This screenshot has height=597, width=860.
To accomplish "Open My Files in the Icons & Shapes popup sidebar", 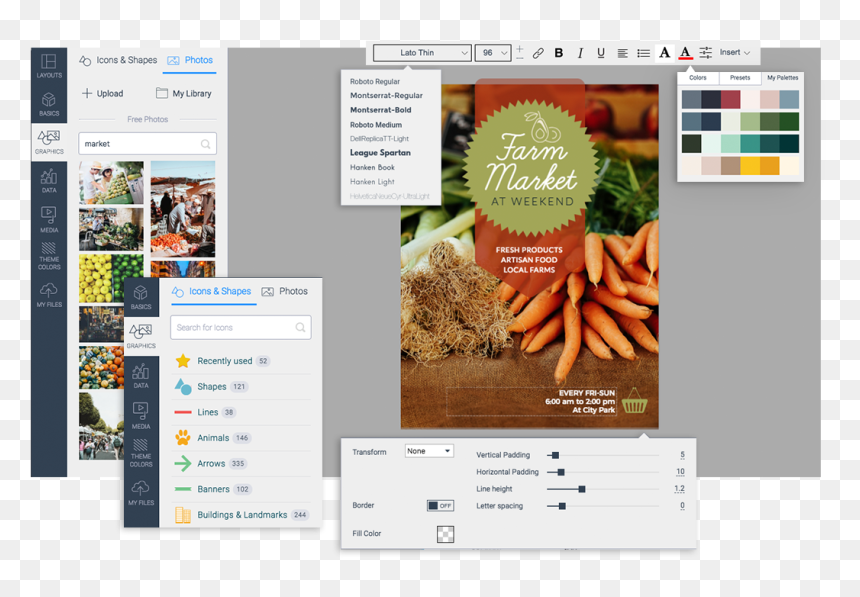I will pyautogui.click(x=141, y=492).
